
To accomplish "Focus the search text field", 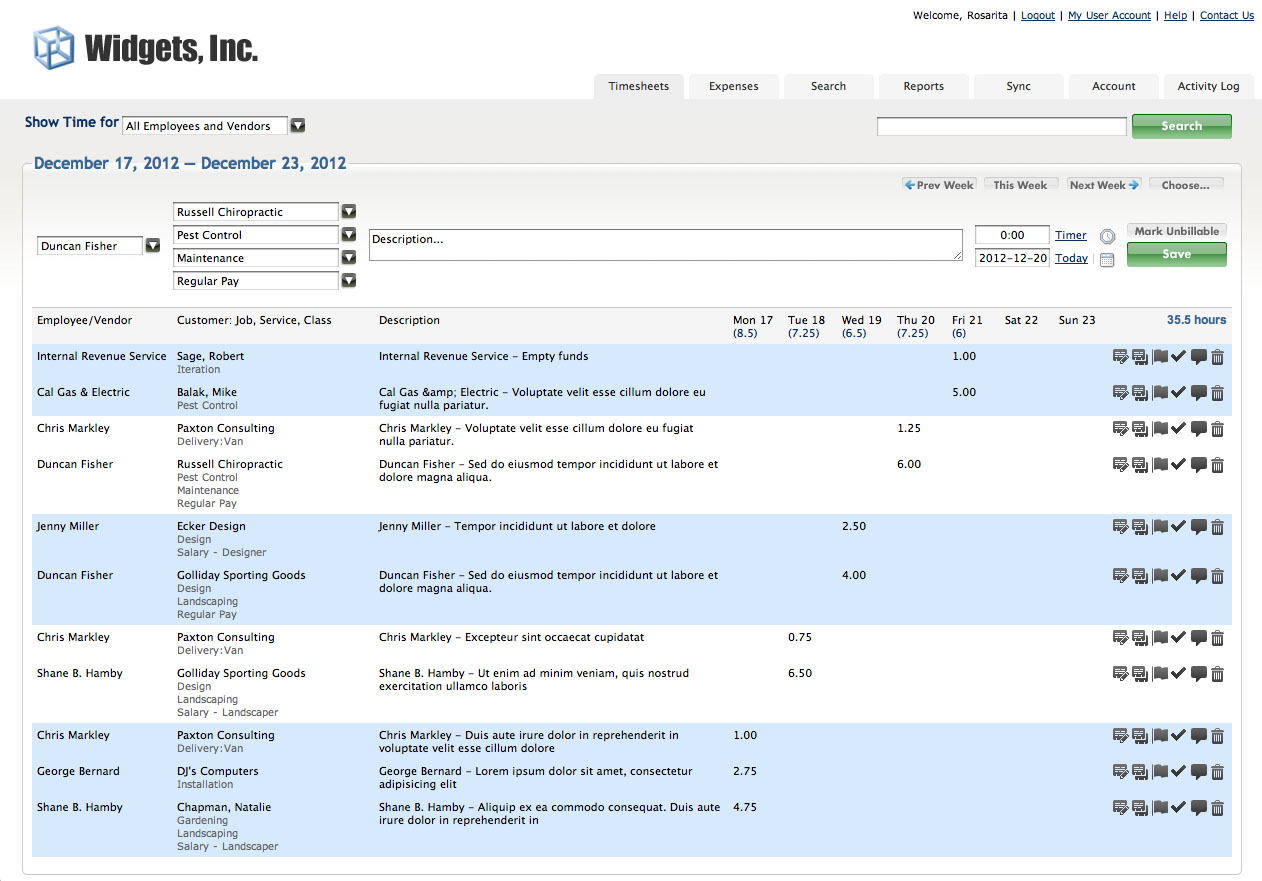I will coord(1002,127).
